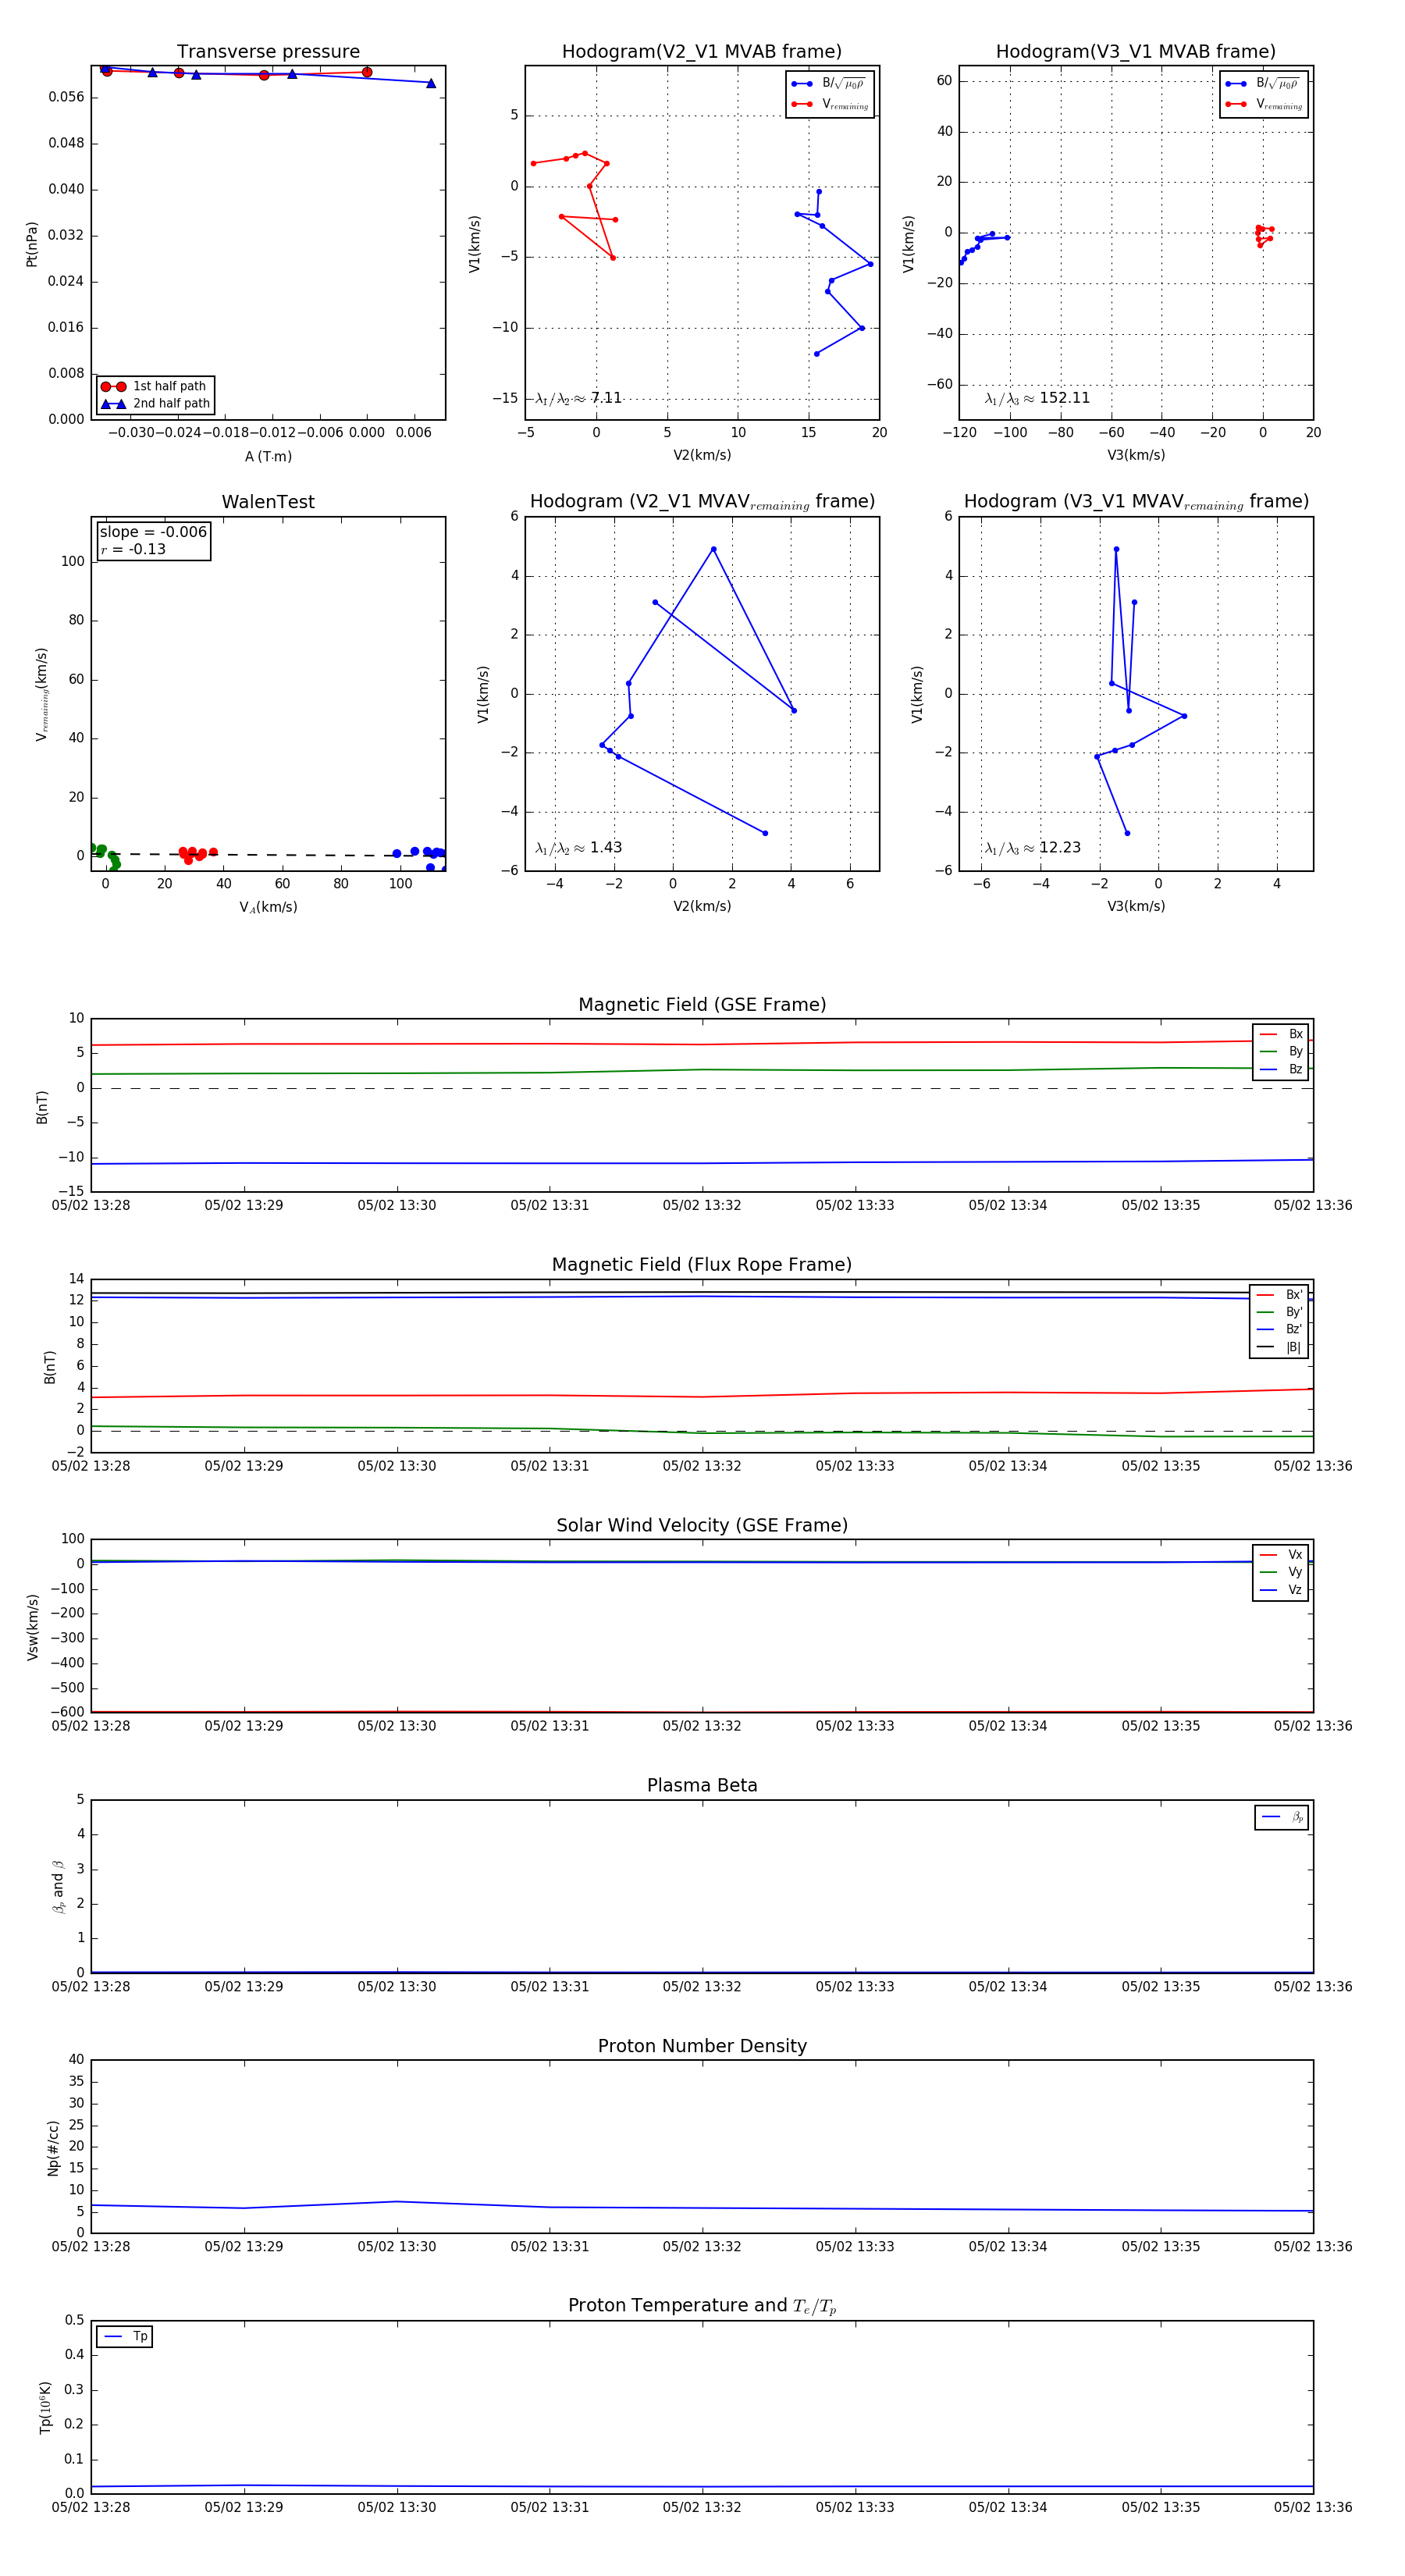Select the "Magnetic Field (GSE Frame)" title
Screen dimensions: 1405x2576
tap(702, 1005)
